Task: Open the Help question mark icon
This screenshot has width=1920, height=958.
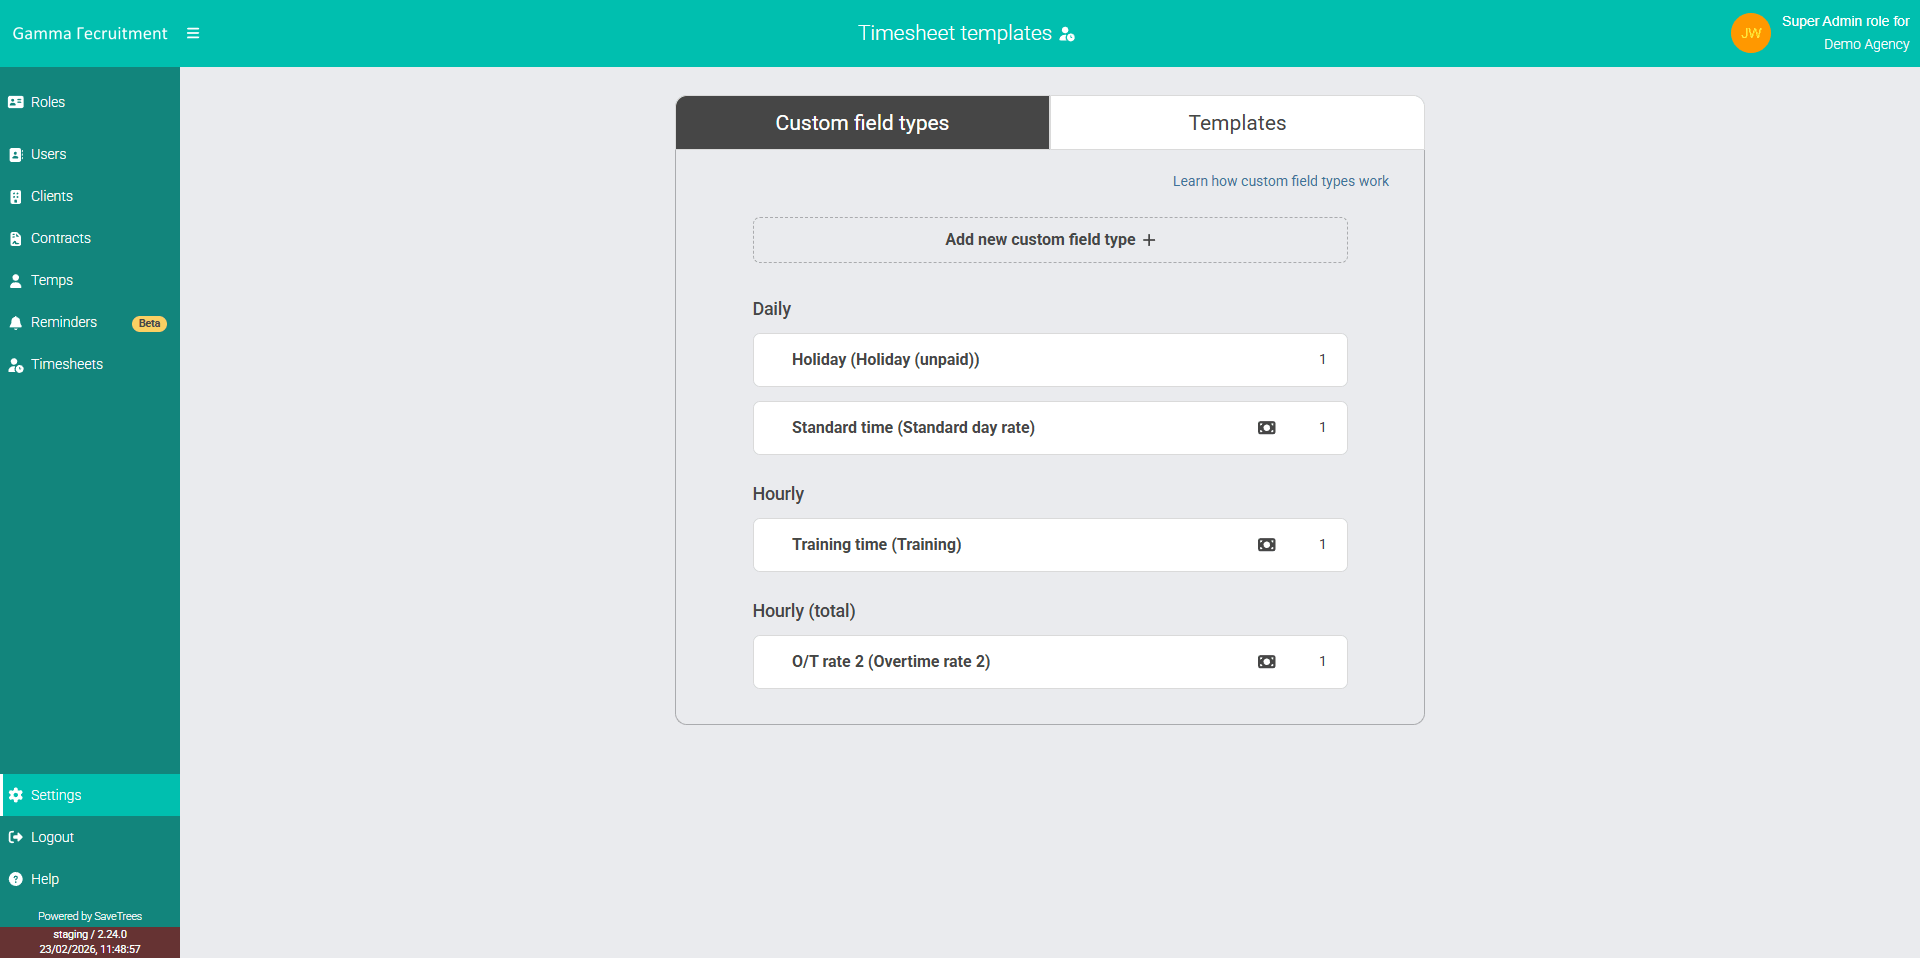Action: [15, 879]
